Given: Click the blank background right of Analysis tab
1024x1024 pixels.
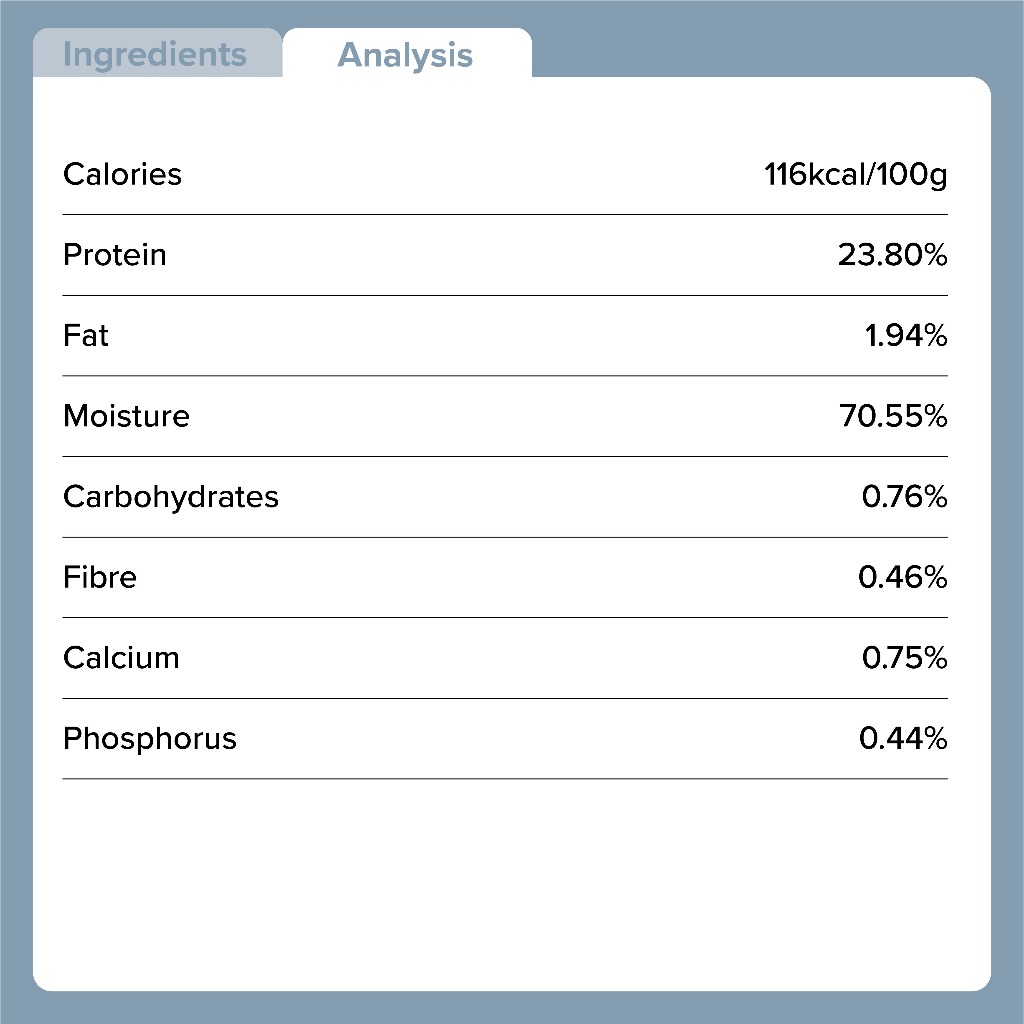Looking at the screenshot, I should click(x=760, y=40).
